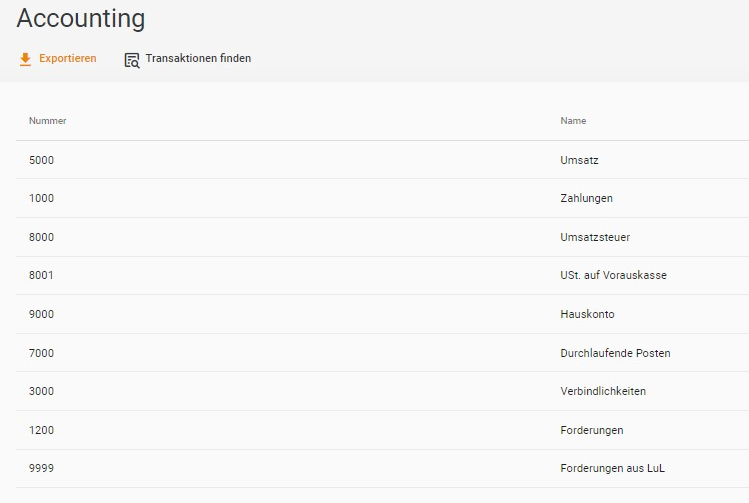Viewport: 749px width, 503px height.
Task: Click the transaction search icon
Action: tap(132, 60)
